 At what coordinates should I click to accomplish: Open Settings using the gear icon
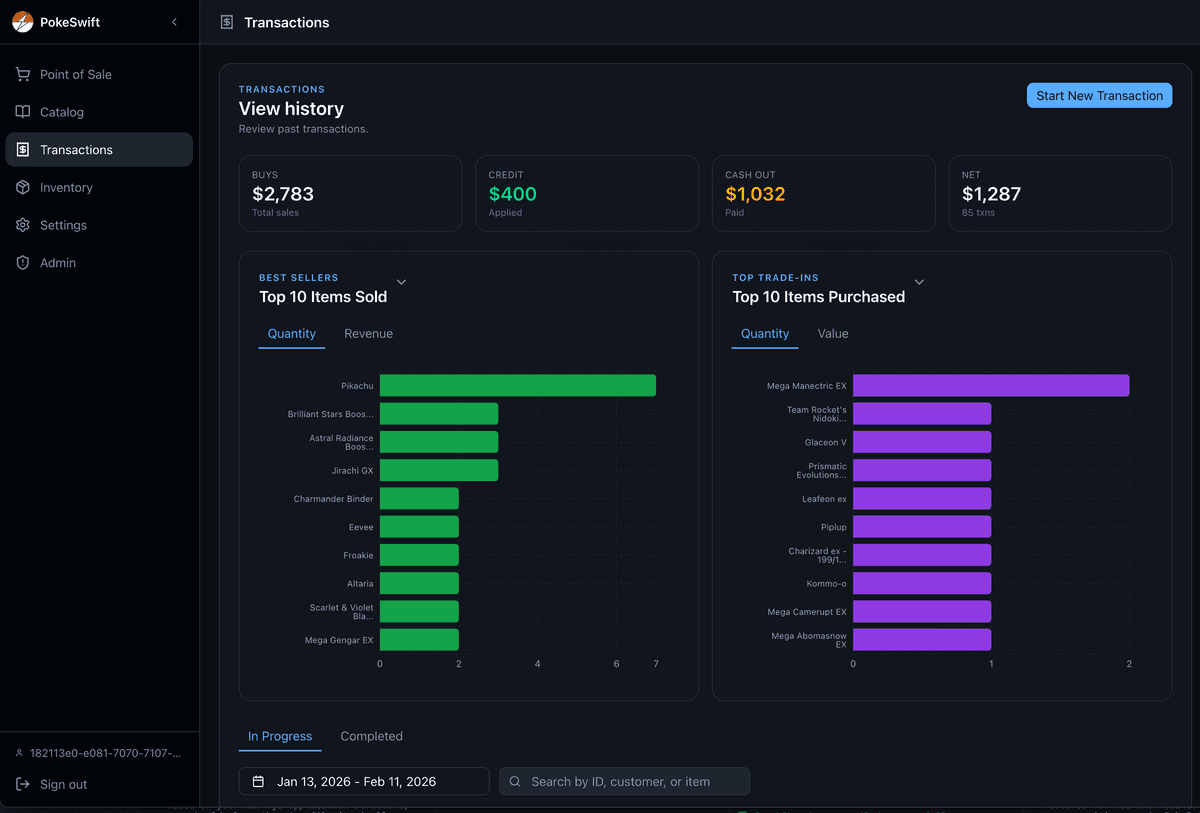click(x=21, y=225)
